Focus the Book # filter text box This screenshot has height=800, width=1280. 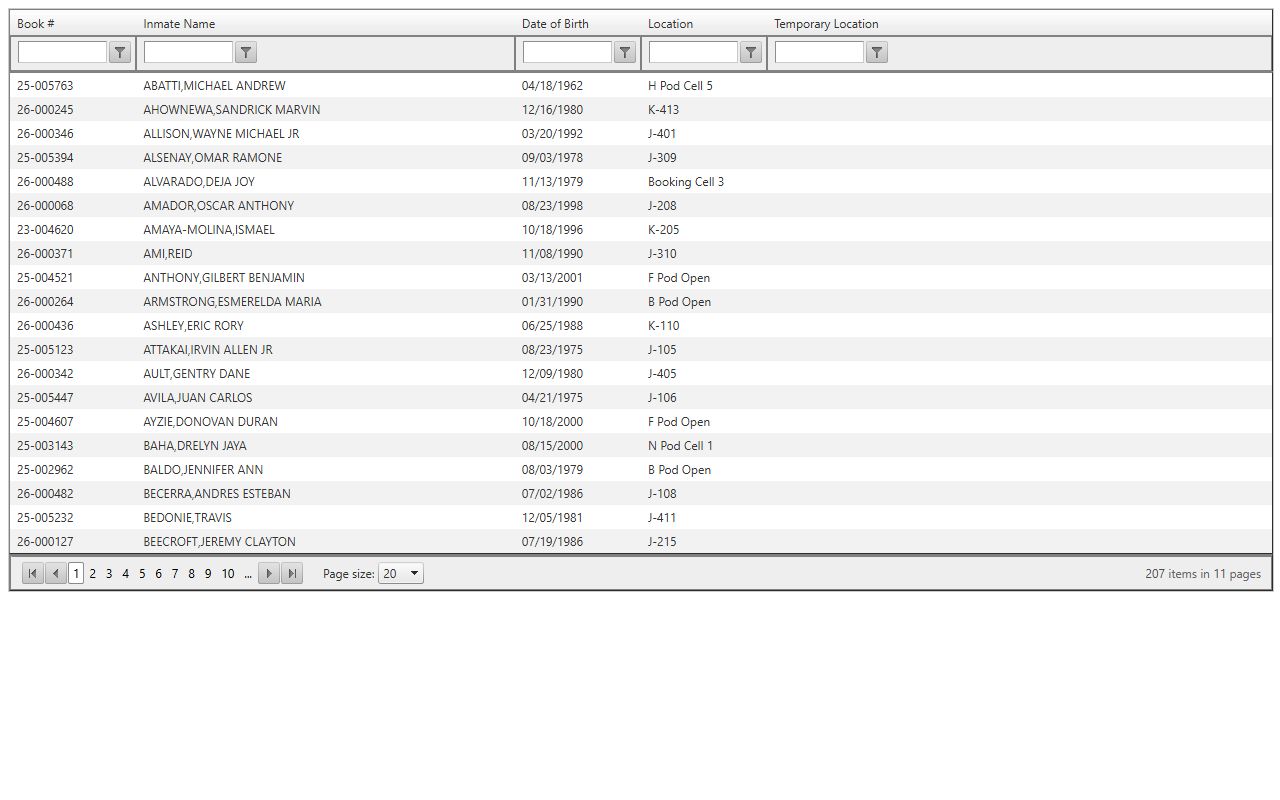62,53
